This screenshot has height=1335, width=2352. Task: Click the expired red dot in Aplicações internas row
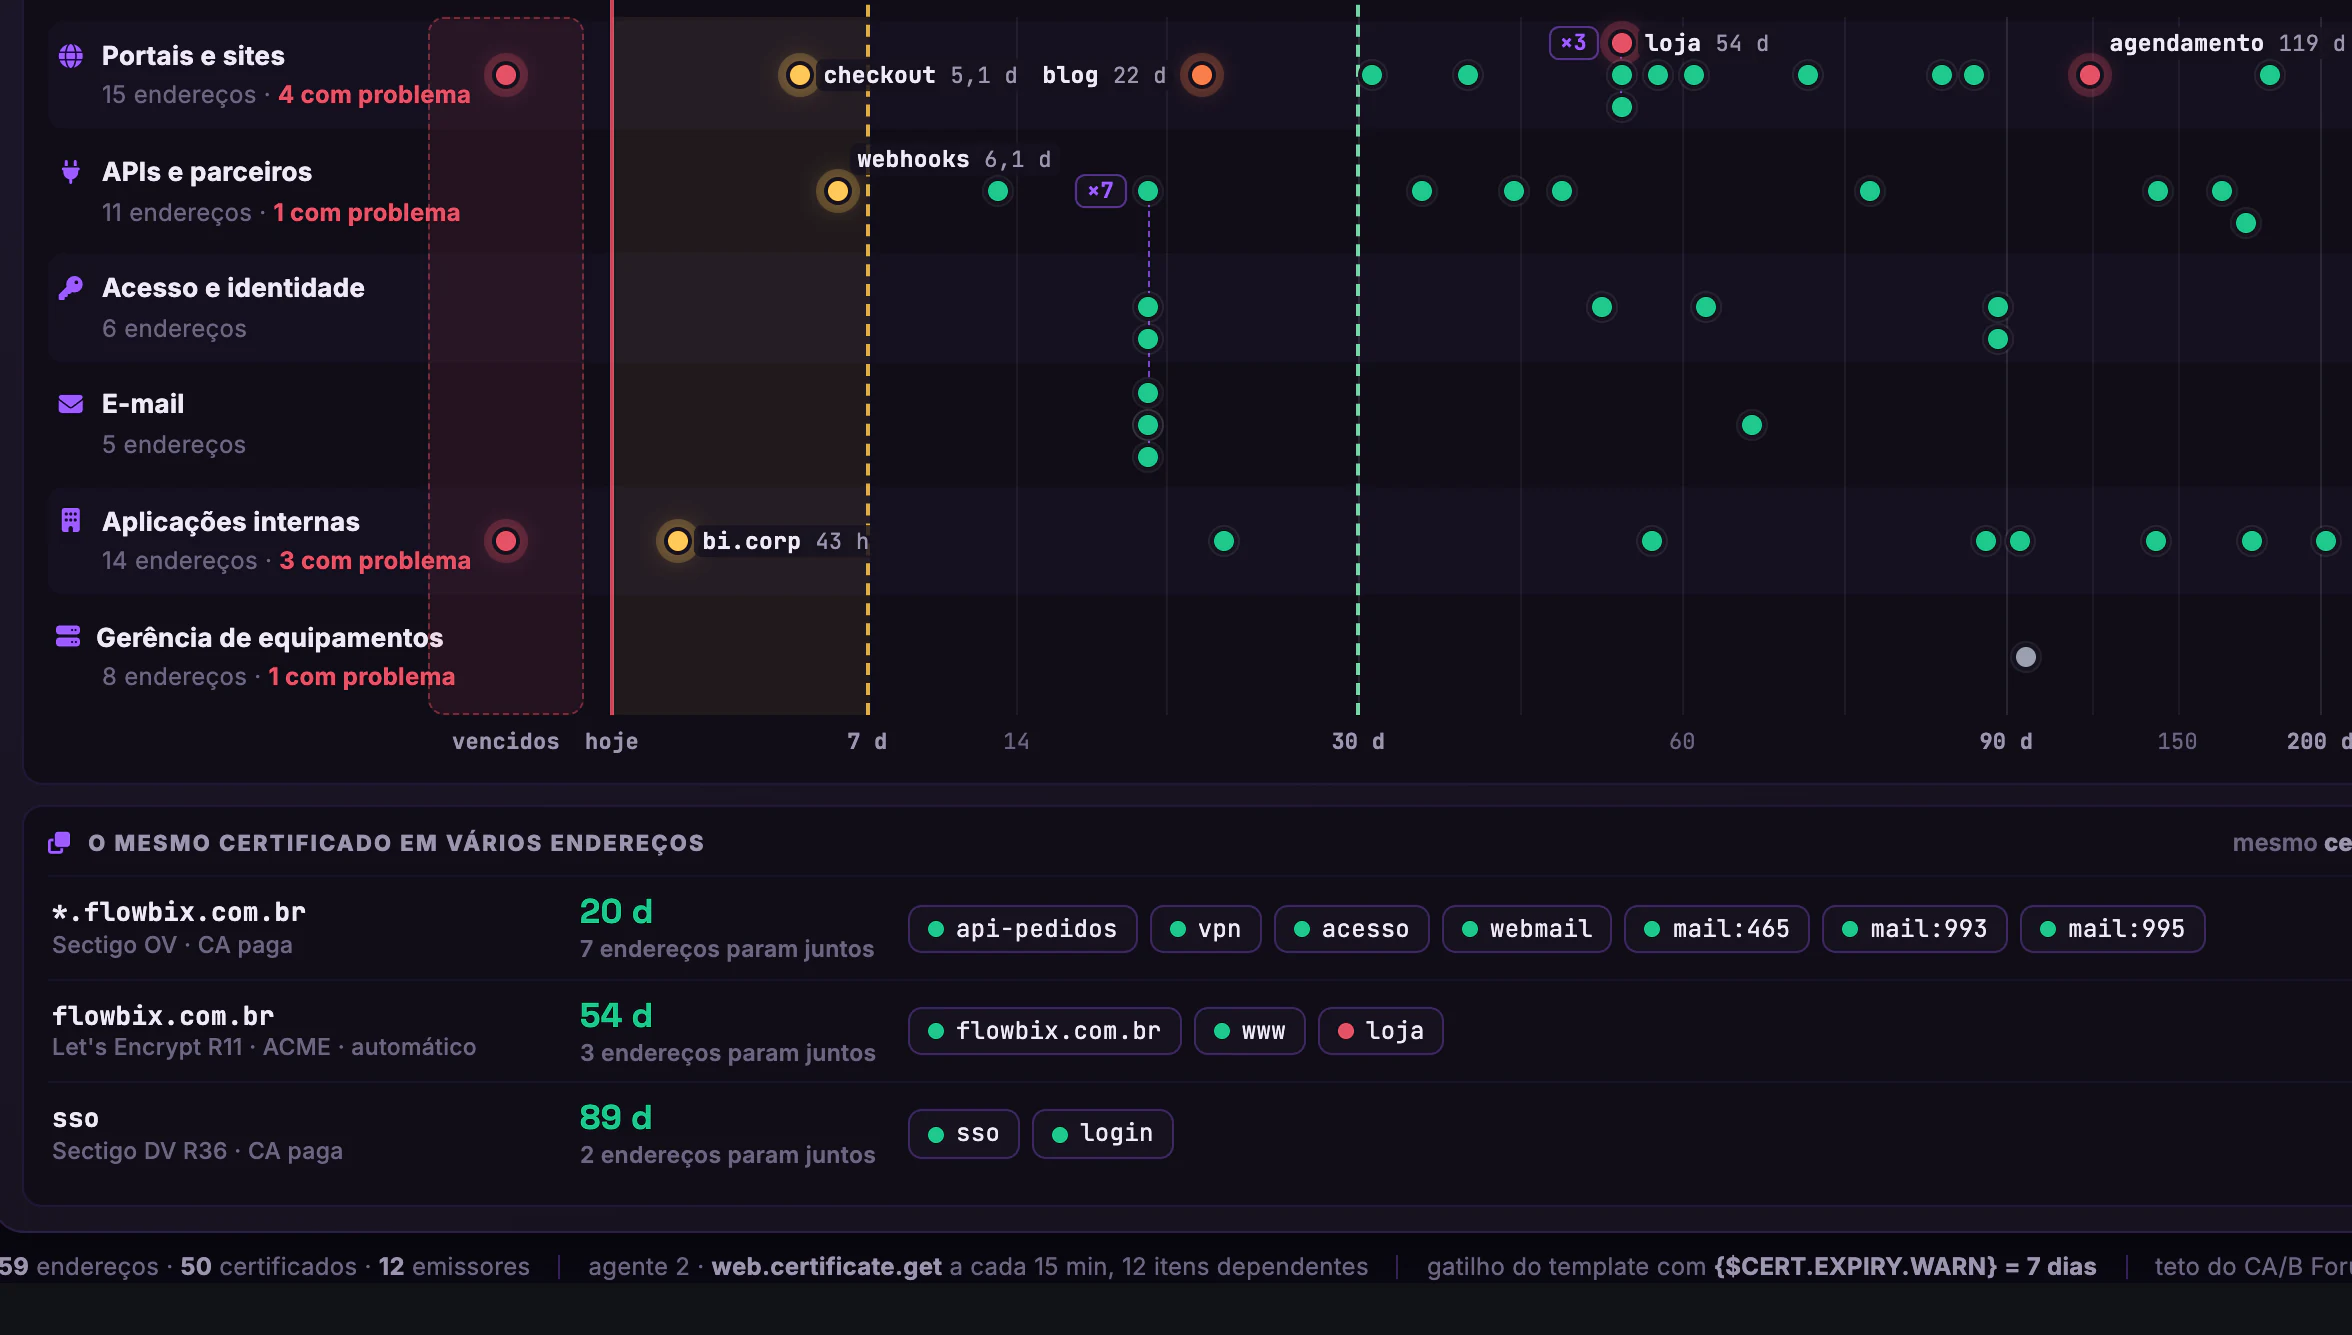click(x=506, y=541)
